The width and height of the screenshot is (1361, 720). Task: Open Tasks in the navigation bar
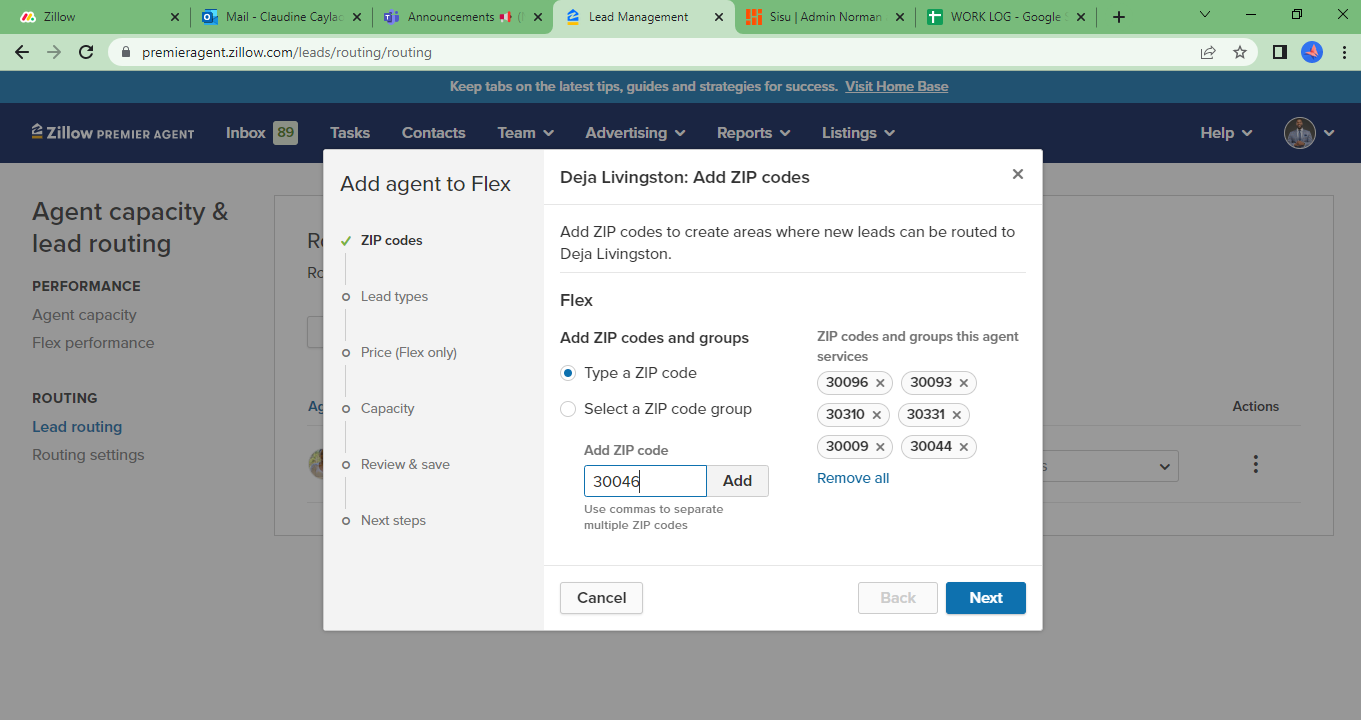350,133
